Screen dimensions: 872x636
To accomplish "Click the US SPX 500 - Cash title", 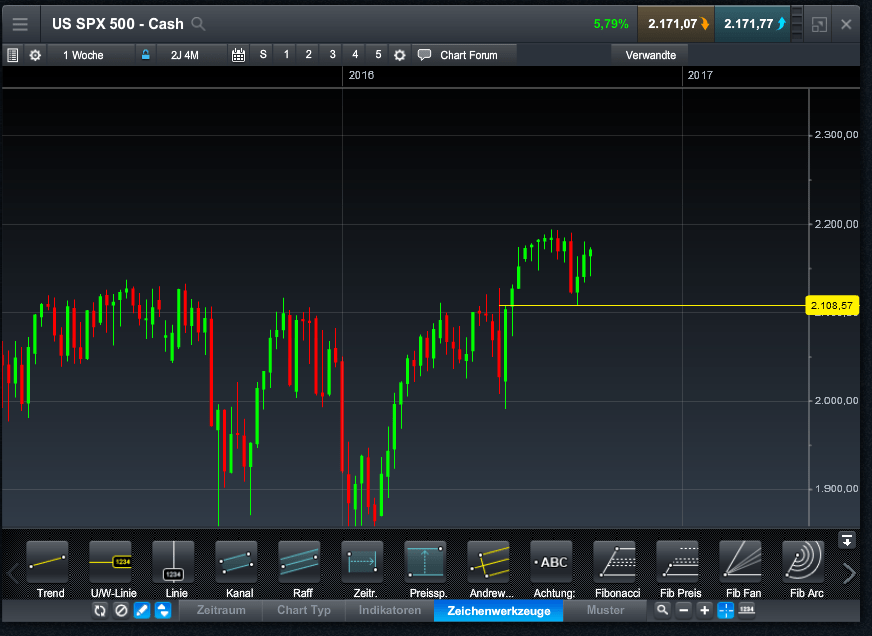I will [117, 24].
